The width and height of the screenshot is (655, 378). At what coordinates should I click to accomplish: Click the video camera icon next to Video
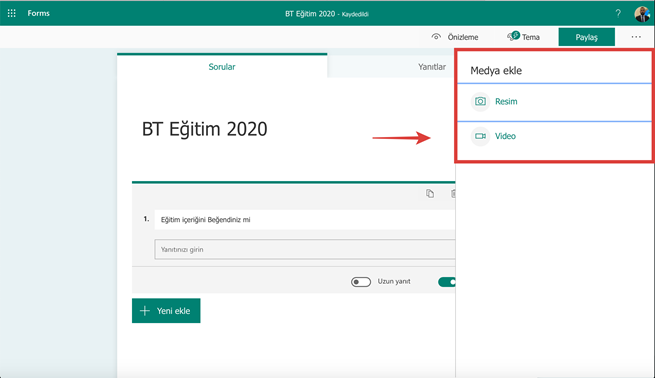click(480, 136)
